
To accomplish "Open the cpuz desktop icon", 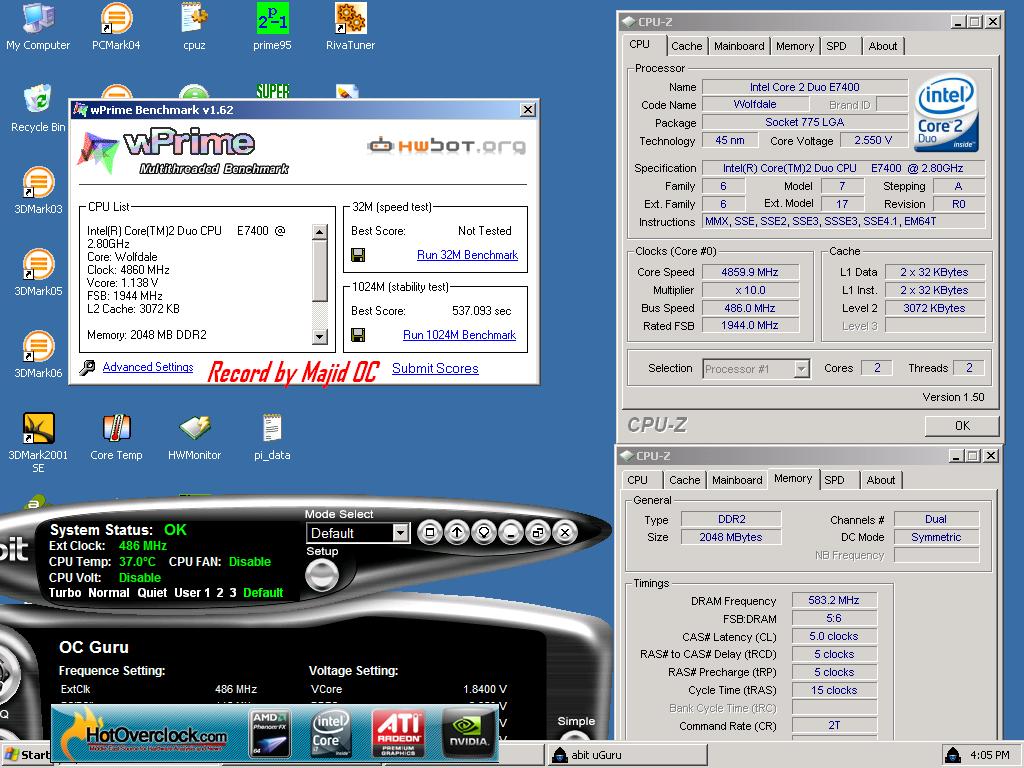I will [x=194, y=26].
